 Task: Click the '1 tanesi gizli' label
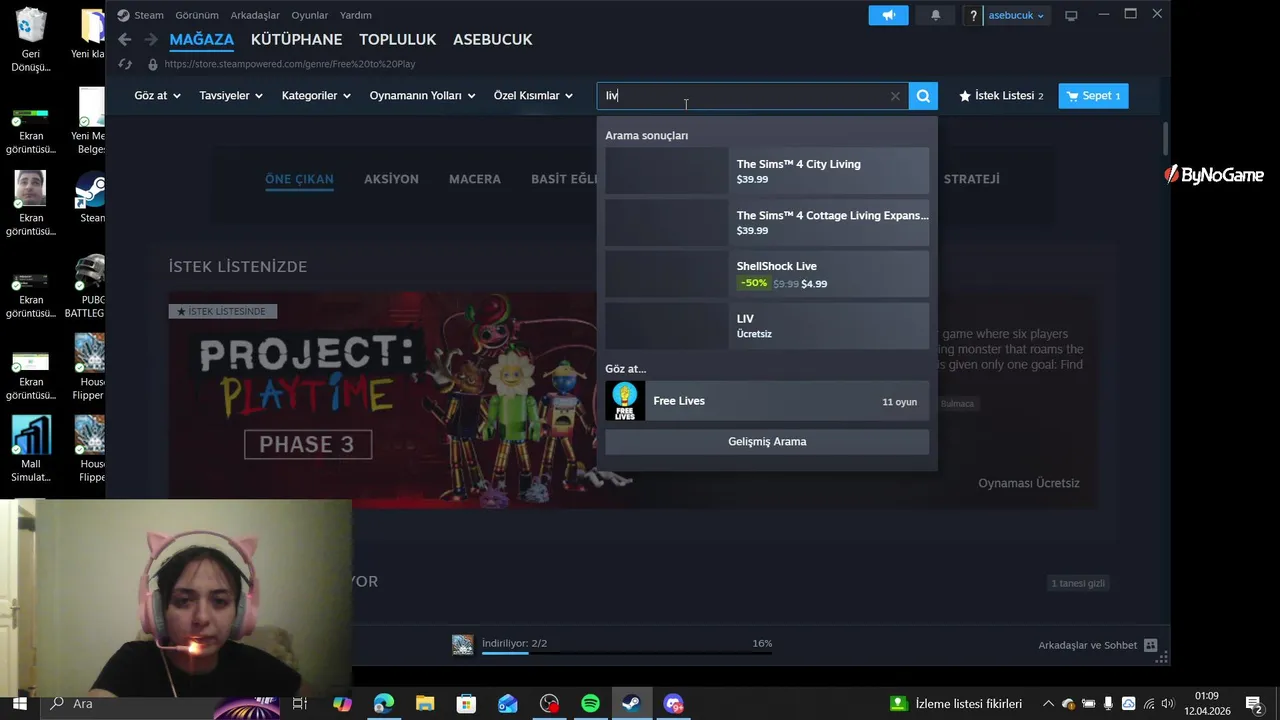coord(1078,583)
